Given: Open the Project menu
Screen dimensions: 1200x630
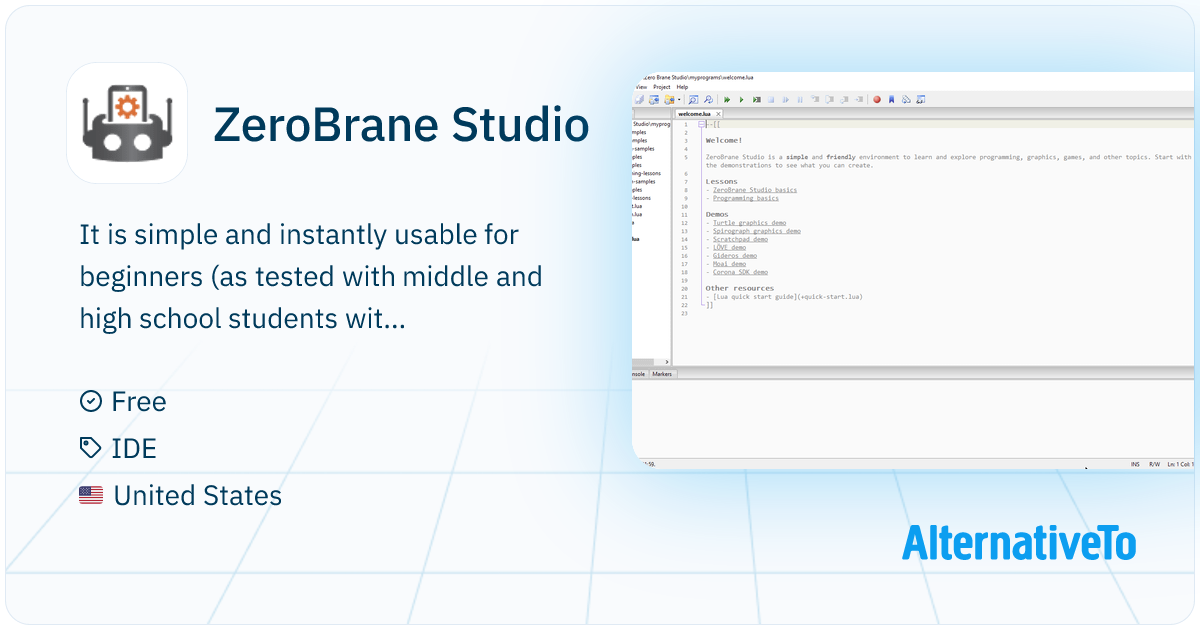Looking at the screenshot, I should click(661, 87).
